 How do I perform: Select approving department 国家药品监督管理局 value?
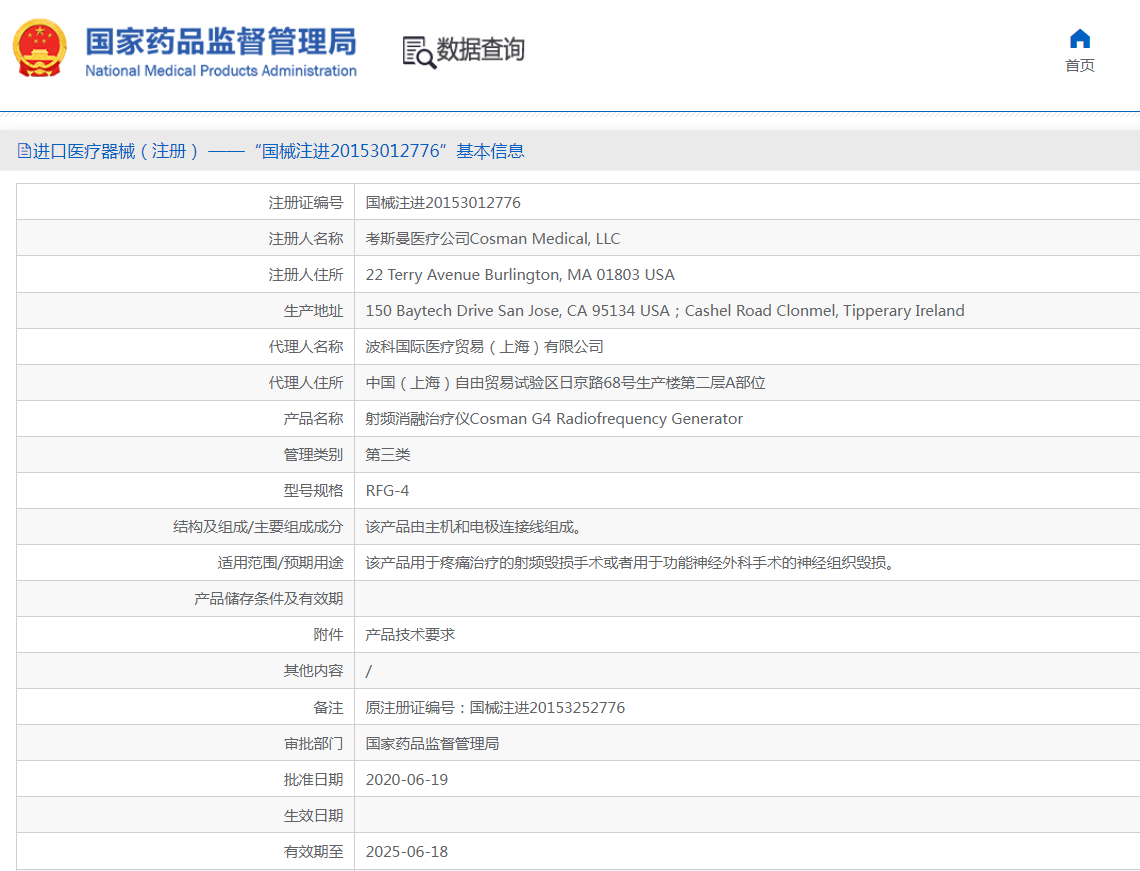(432, 743)
